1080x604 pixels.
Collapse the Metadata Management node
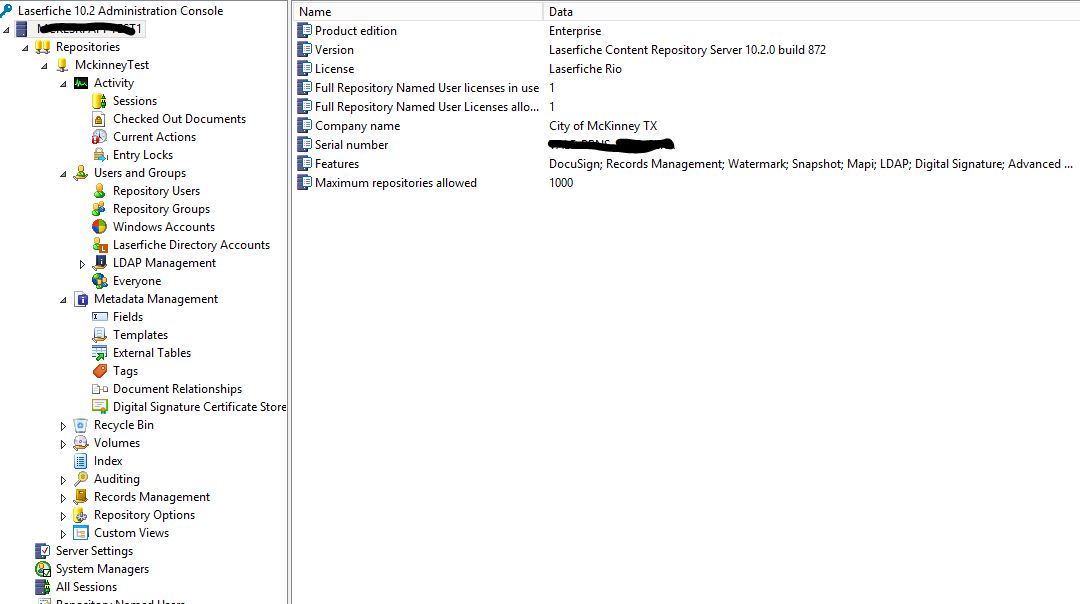coord(63,300)
